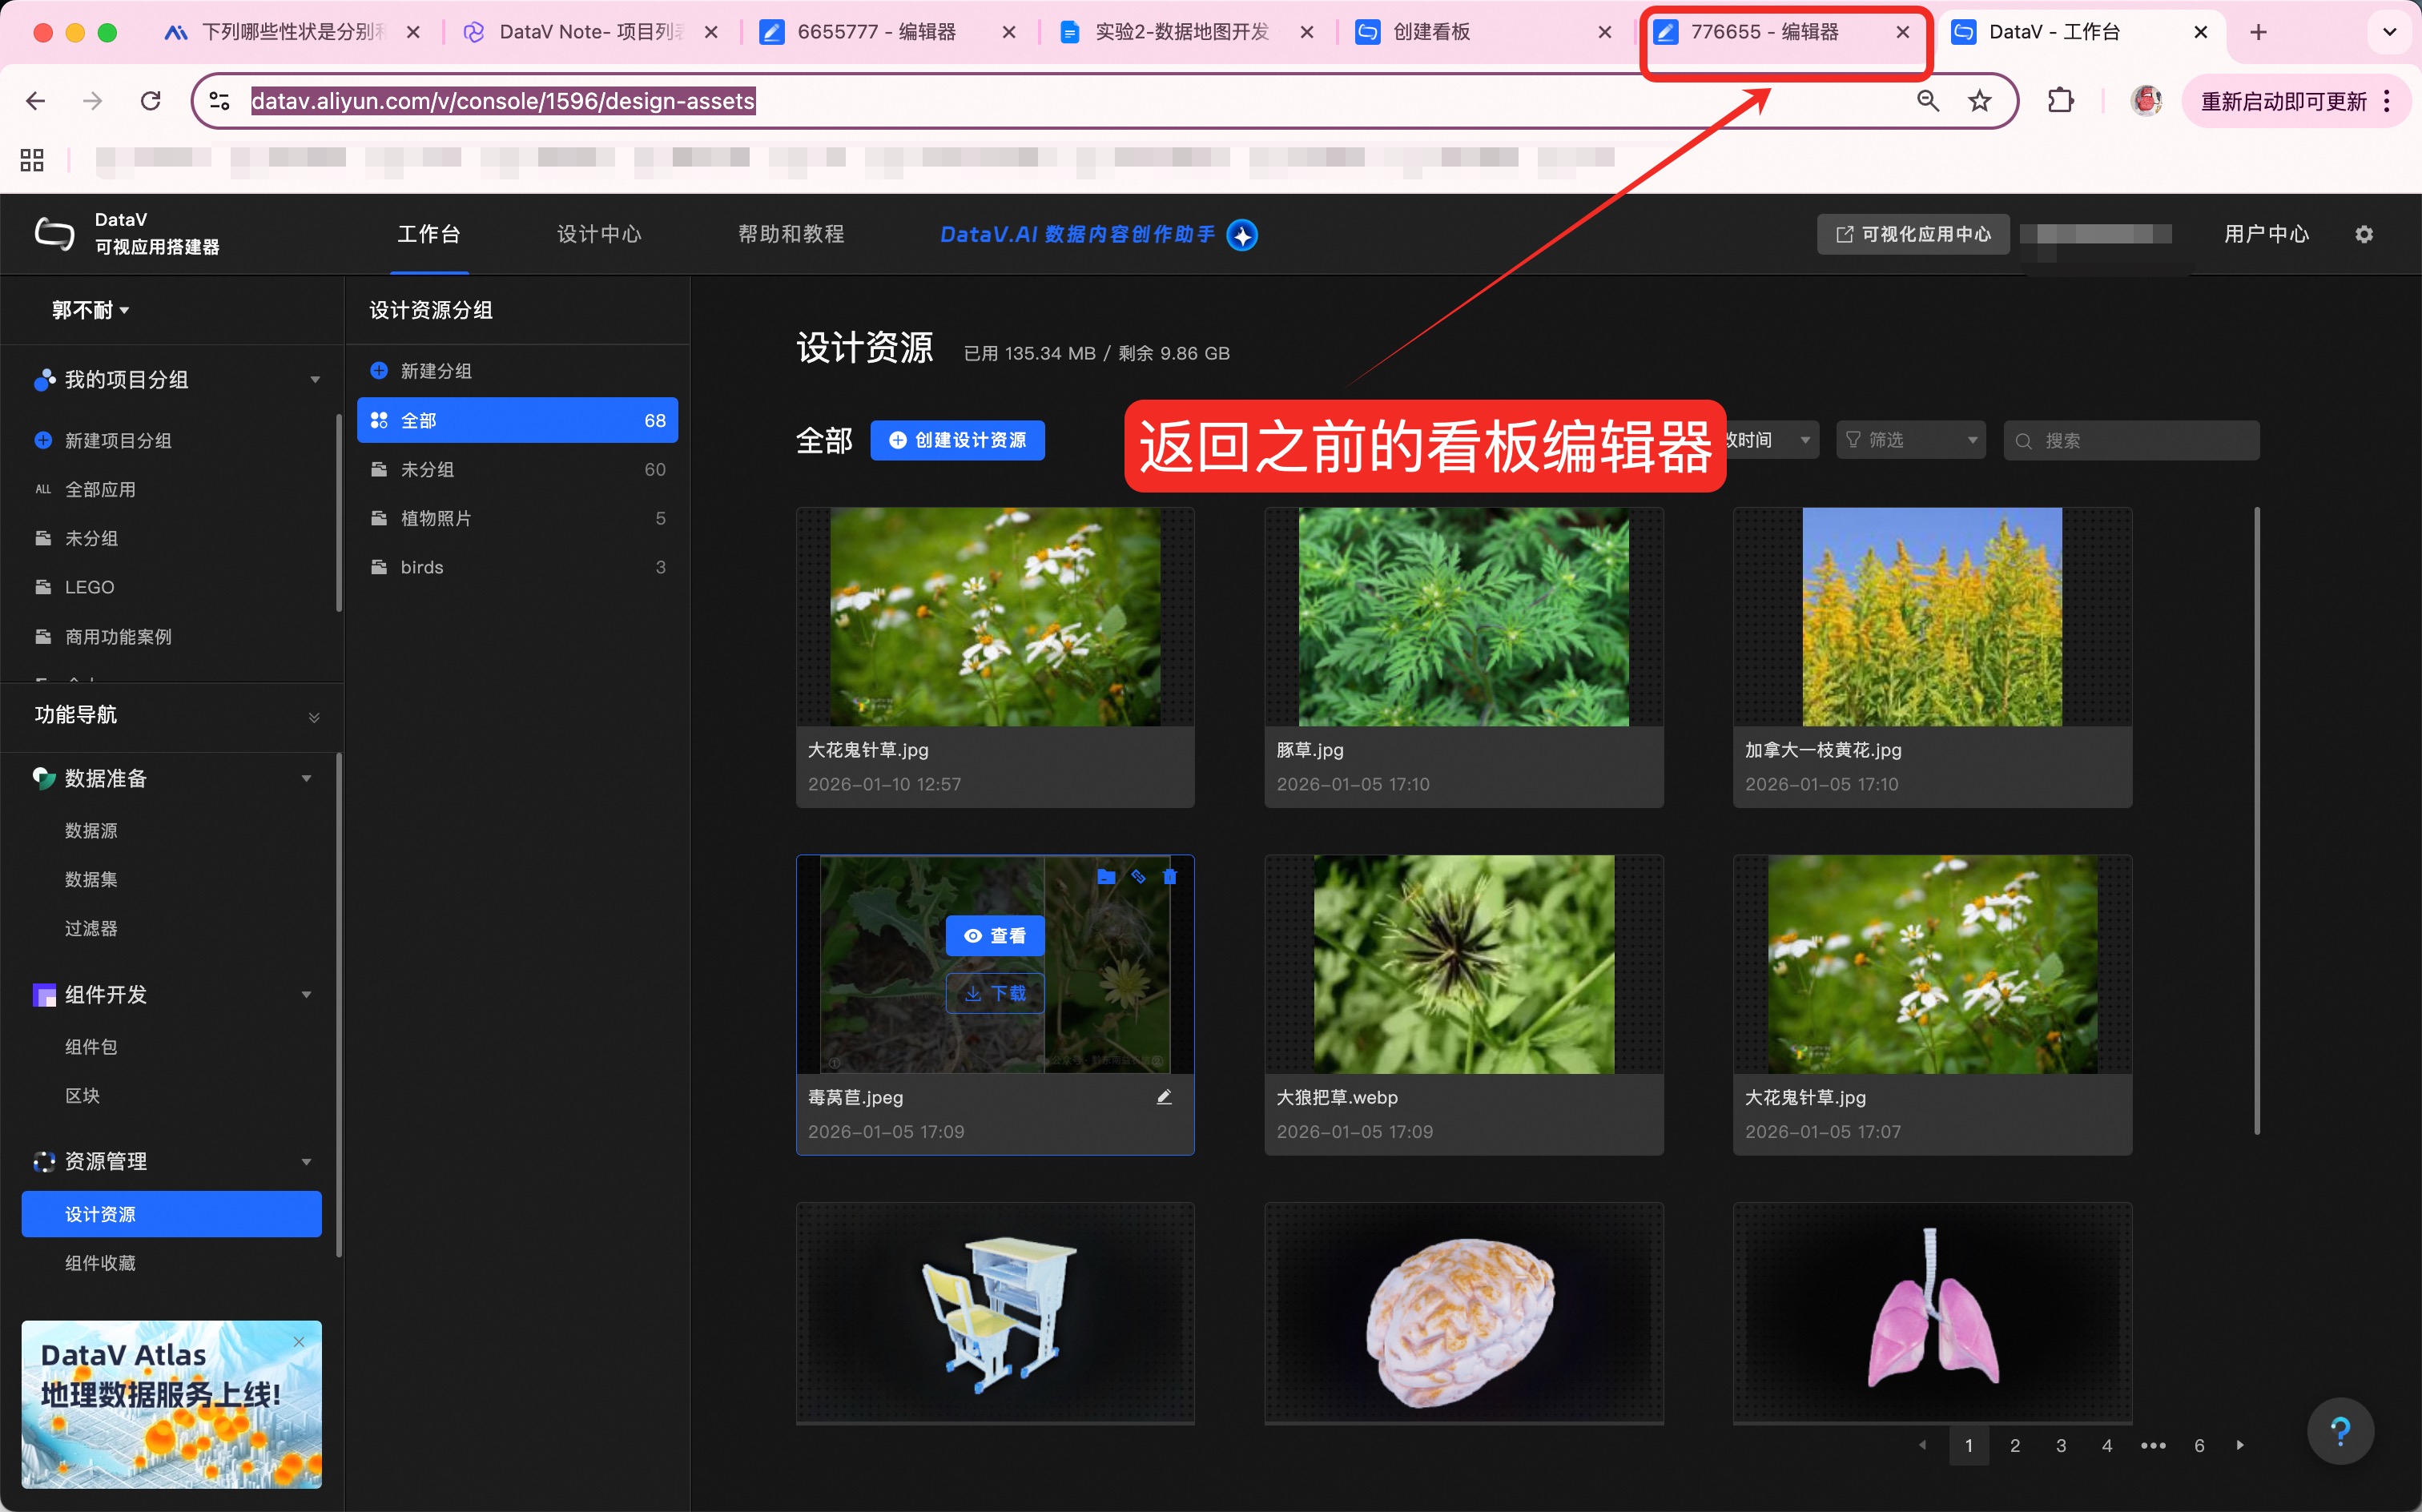Switch to 776655 - 编辑器 browser tab

[1765, 32]
